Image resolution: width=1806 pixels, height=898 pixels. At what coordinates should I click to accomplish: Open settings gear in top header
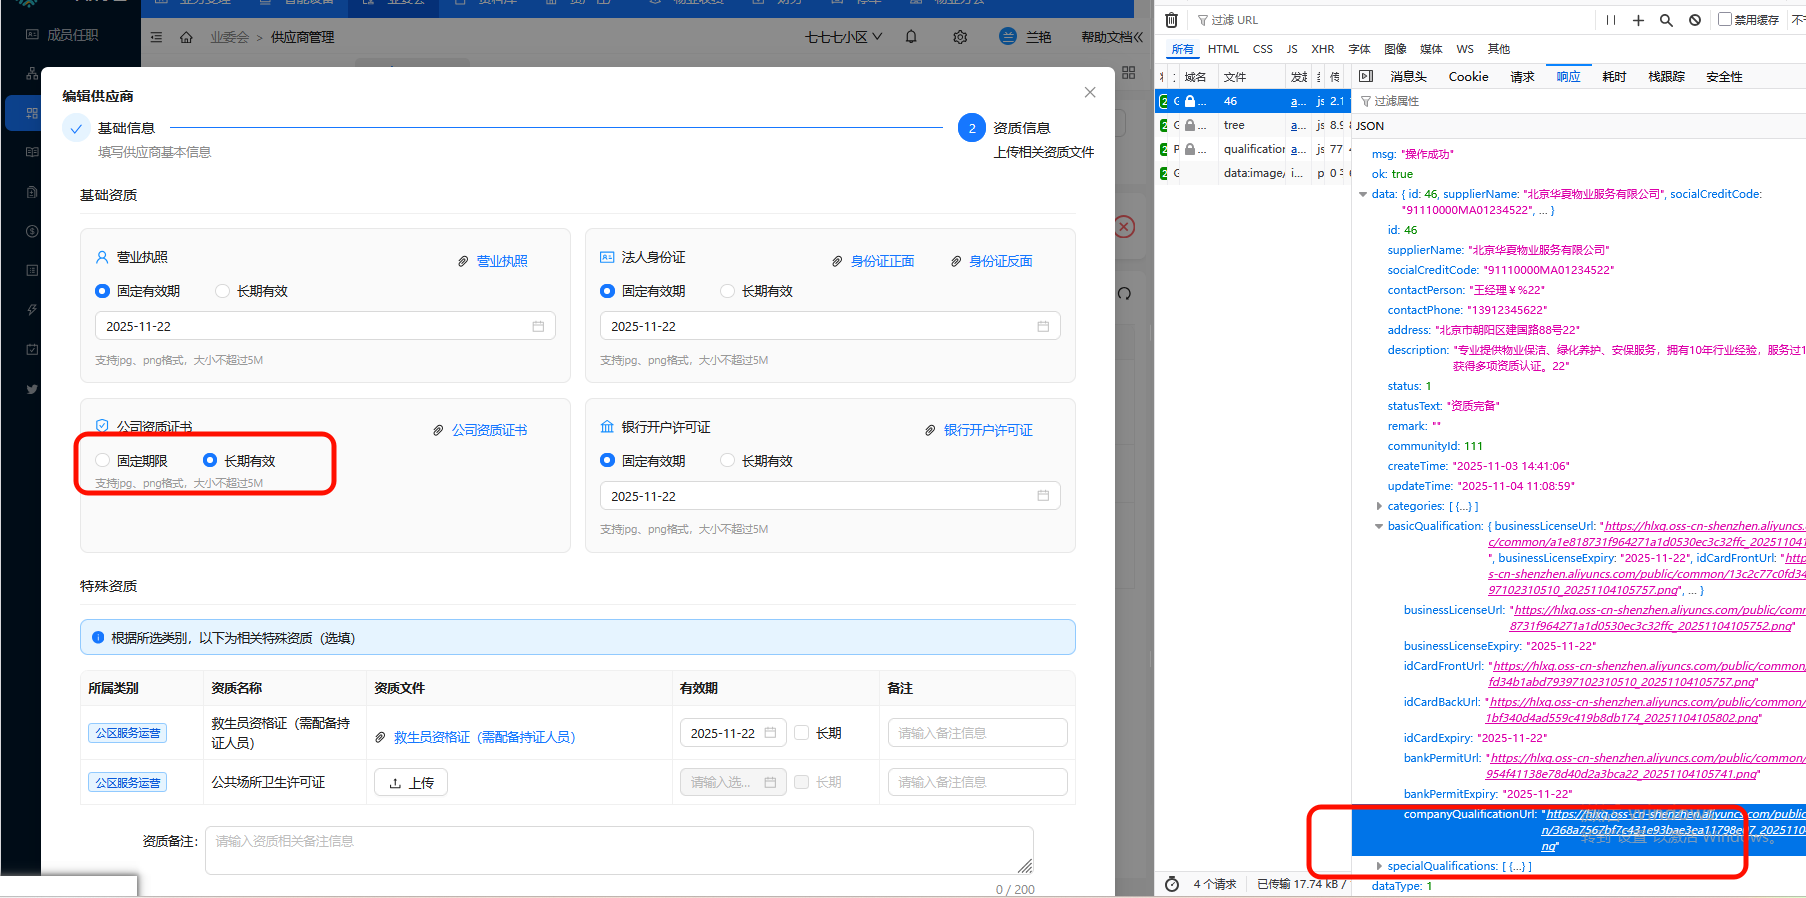pos(960,37)
